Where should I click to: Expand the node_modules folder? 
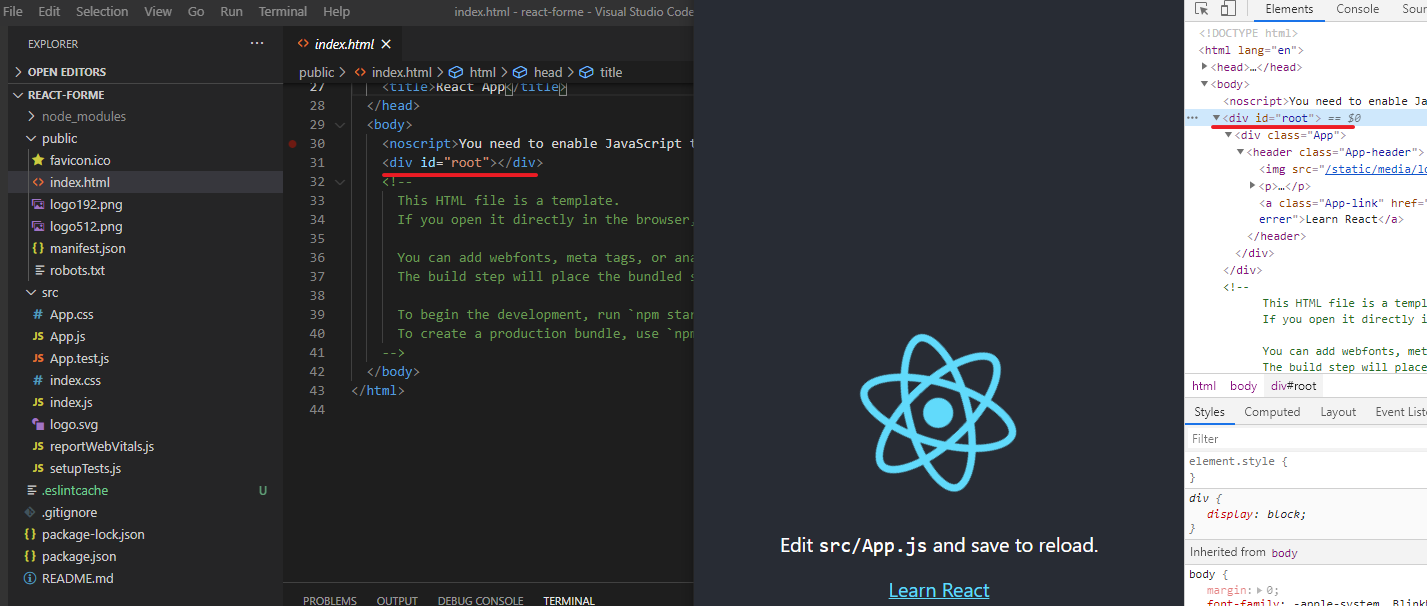pyautogui.click(x=84, y=116)
